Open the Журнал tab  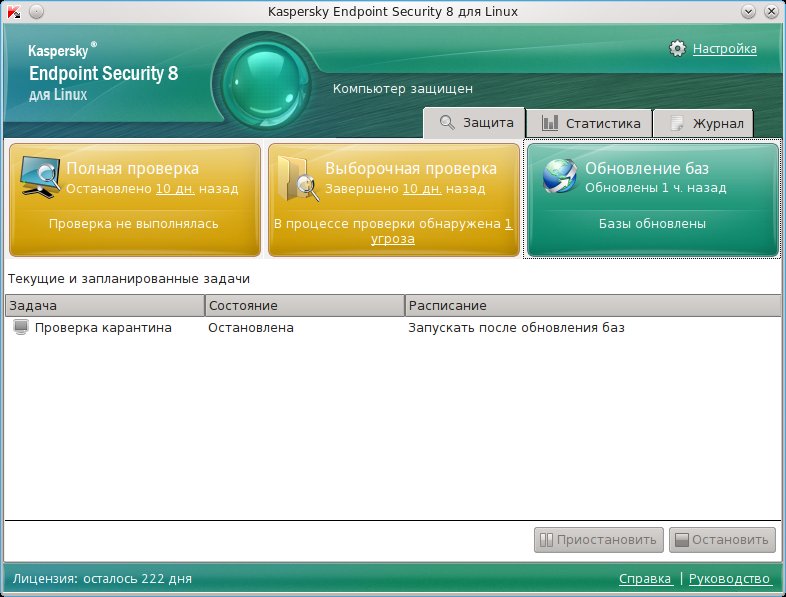point(703,123)
